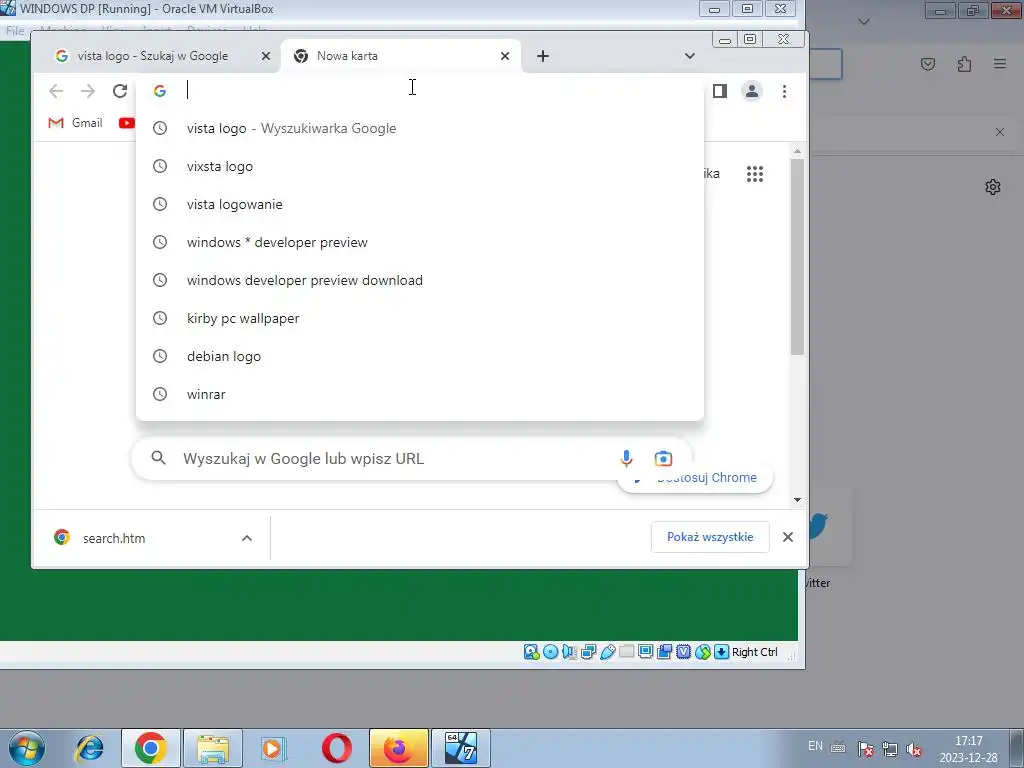Search by image with camera icon
Viewport: 1024px width, 768px height.
[x=663, y=458]
